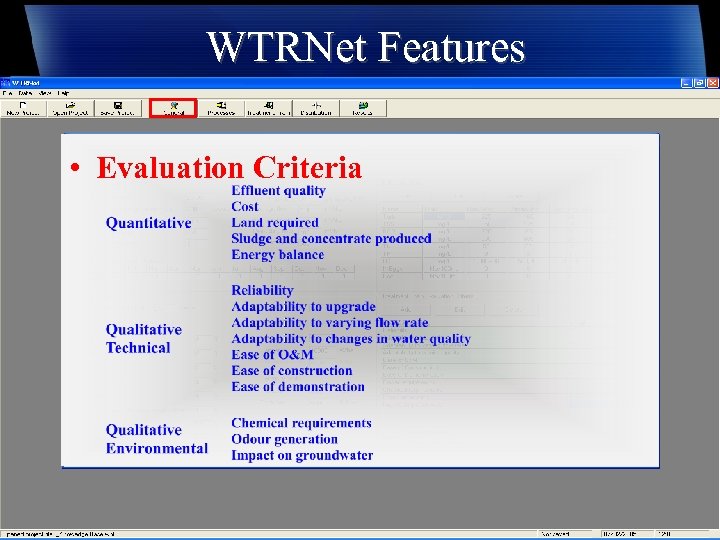Open the Help menu
This screenshot has width=720, height=540.
tap(63, 93)
